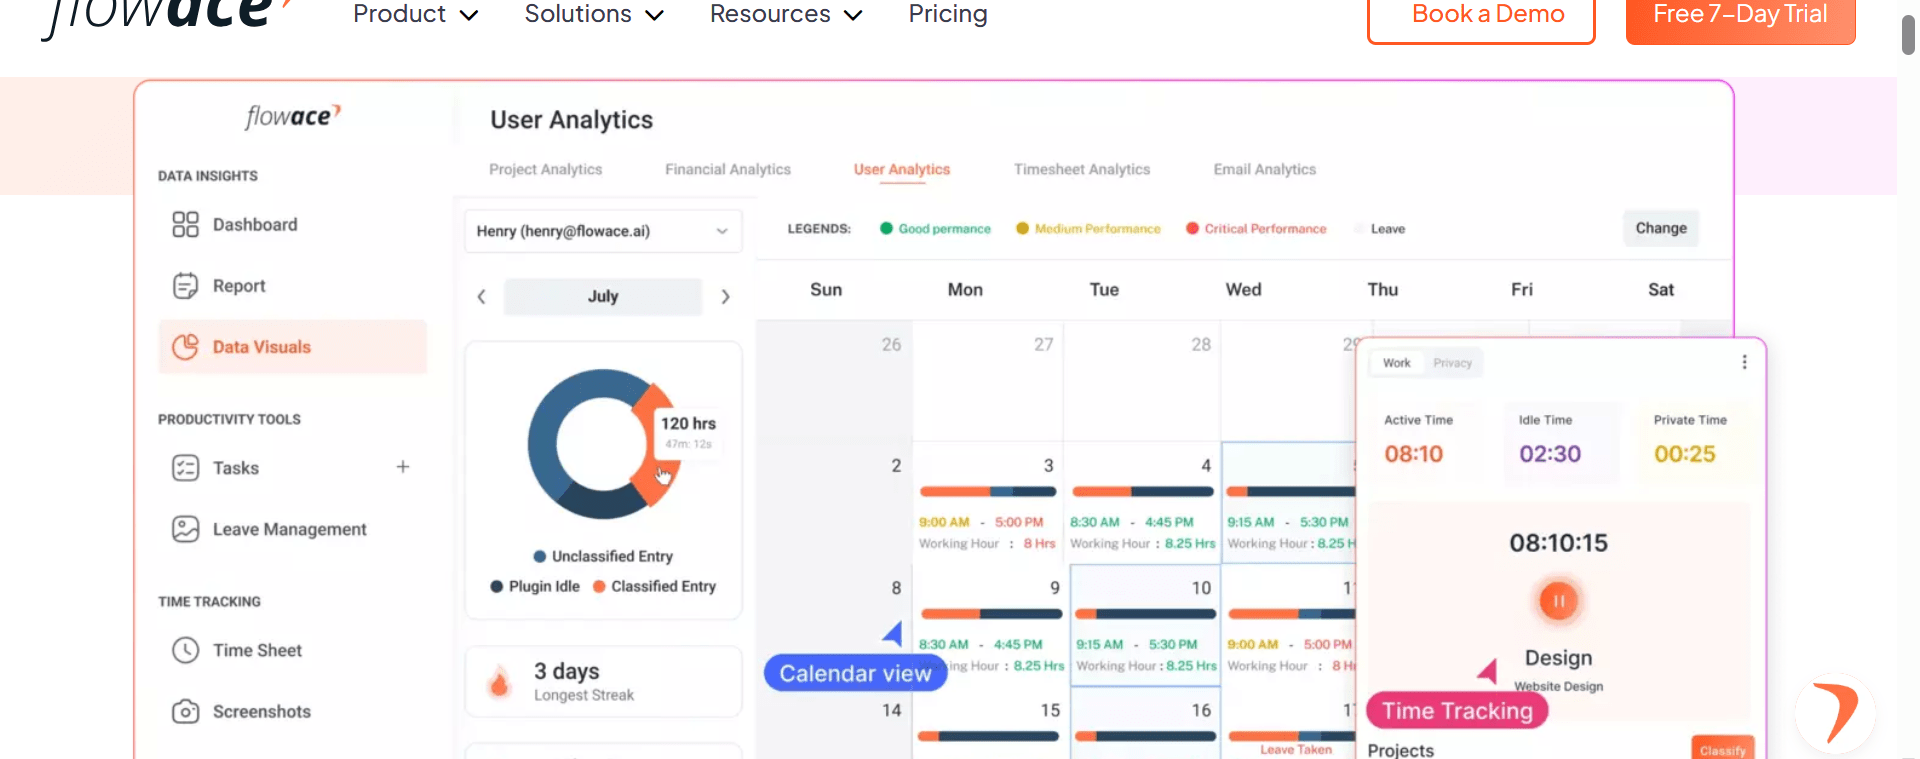The height and width of the screenshot is (759, 1920).
Task: Click the day 3 progress bar
Action: (x=988, y=492)
